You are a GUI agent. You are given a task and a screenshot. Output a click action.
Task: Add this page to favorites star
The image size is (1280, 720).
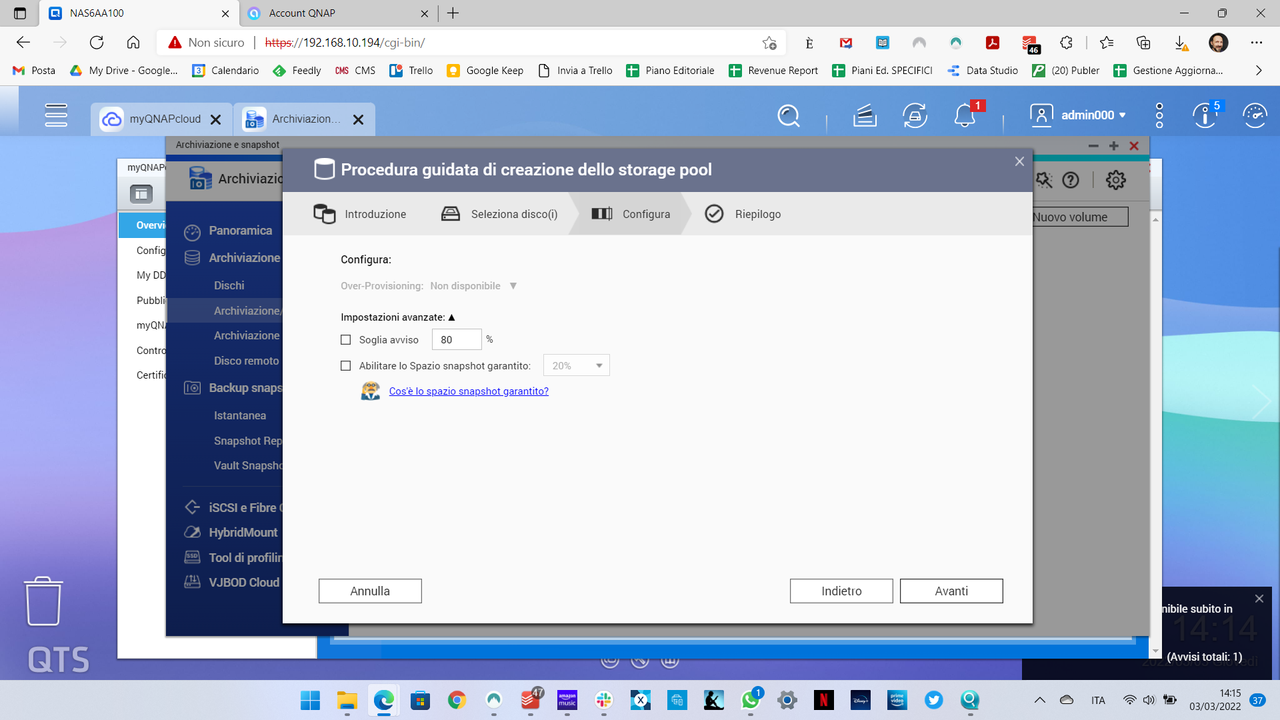pos(769,43)
